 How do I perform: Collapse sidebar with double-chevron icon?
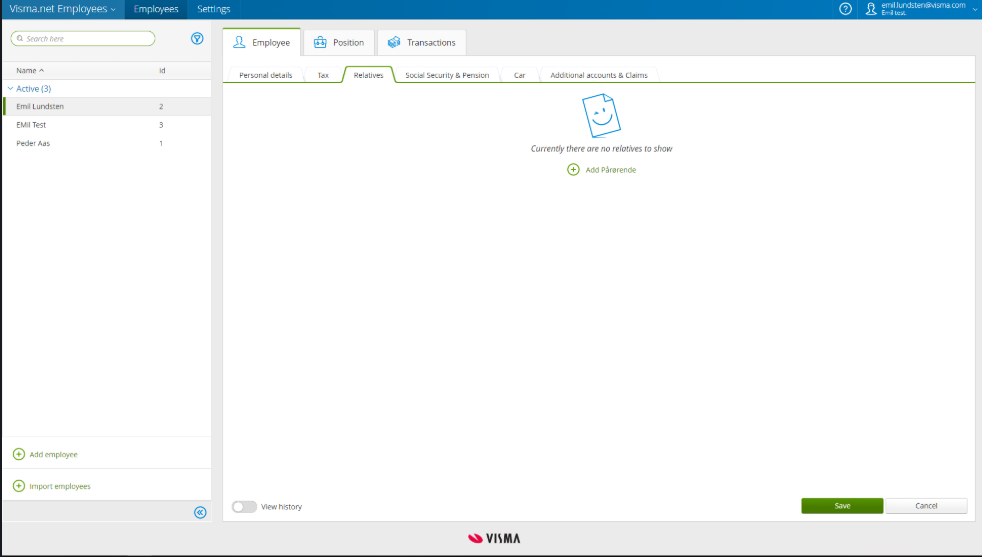(200, 513)
